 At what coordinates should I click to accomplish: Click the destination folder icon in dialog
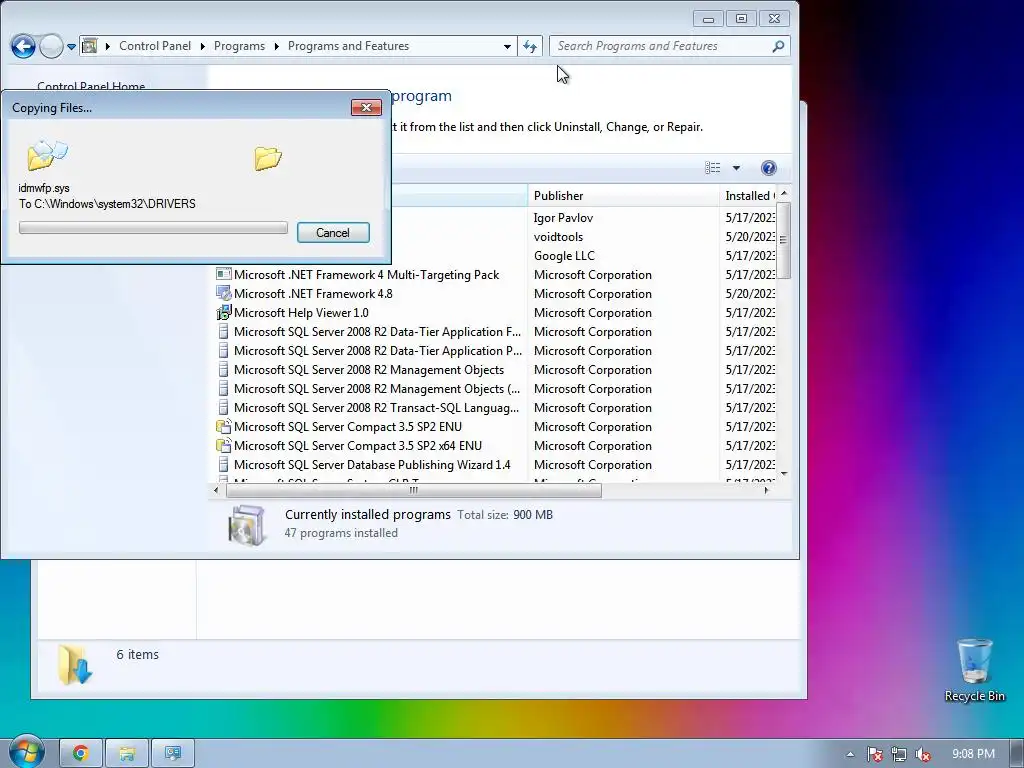click(268, 158)
